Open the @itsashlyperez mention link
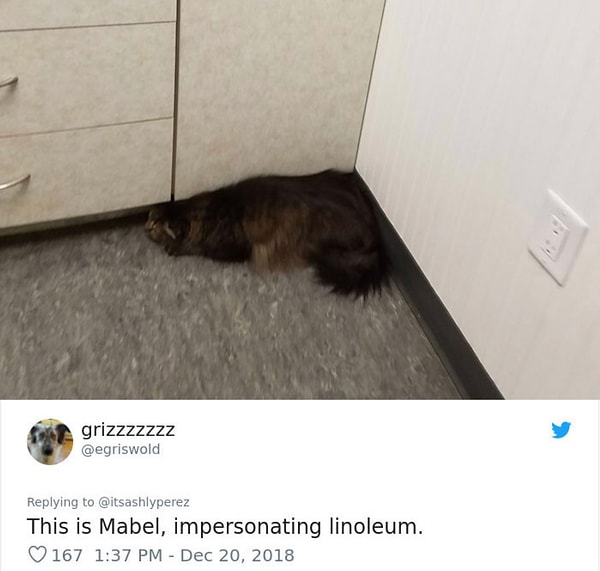Viewport: 600px width, 571px height. point(144,502)
